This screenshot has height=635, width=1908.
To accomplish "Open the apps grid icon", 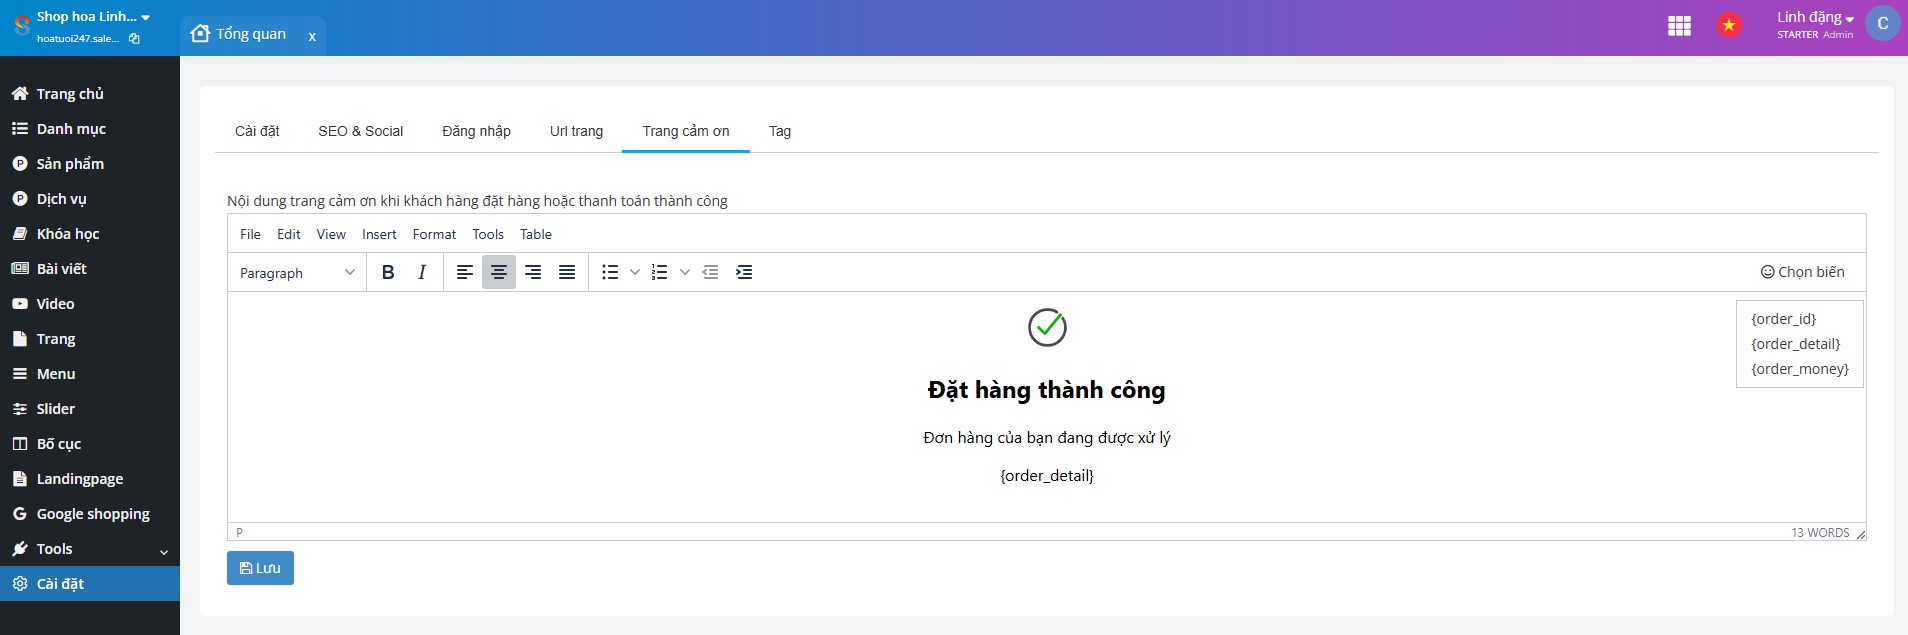I will [x=1680, y=26].
